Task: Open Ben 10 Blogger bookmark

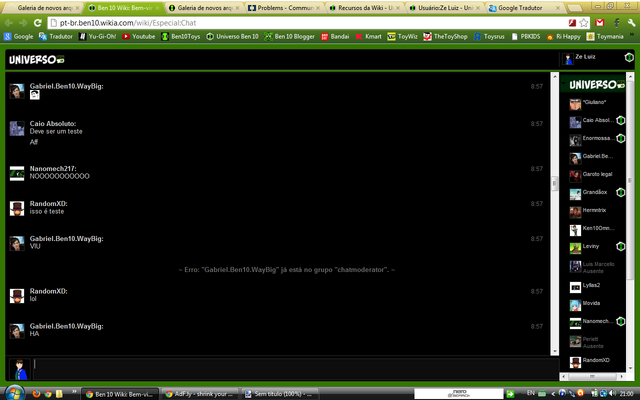Action: [289, 36]
